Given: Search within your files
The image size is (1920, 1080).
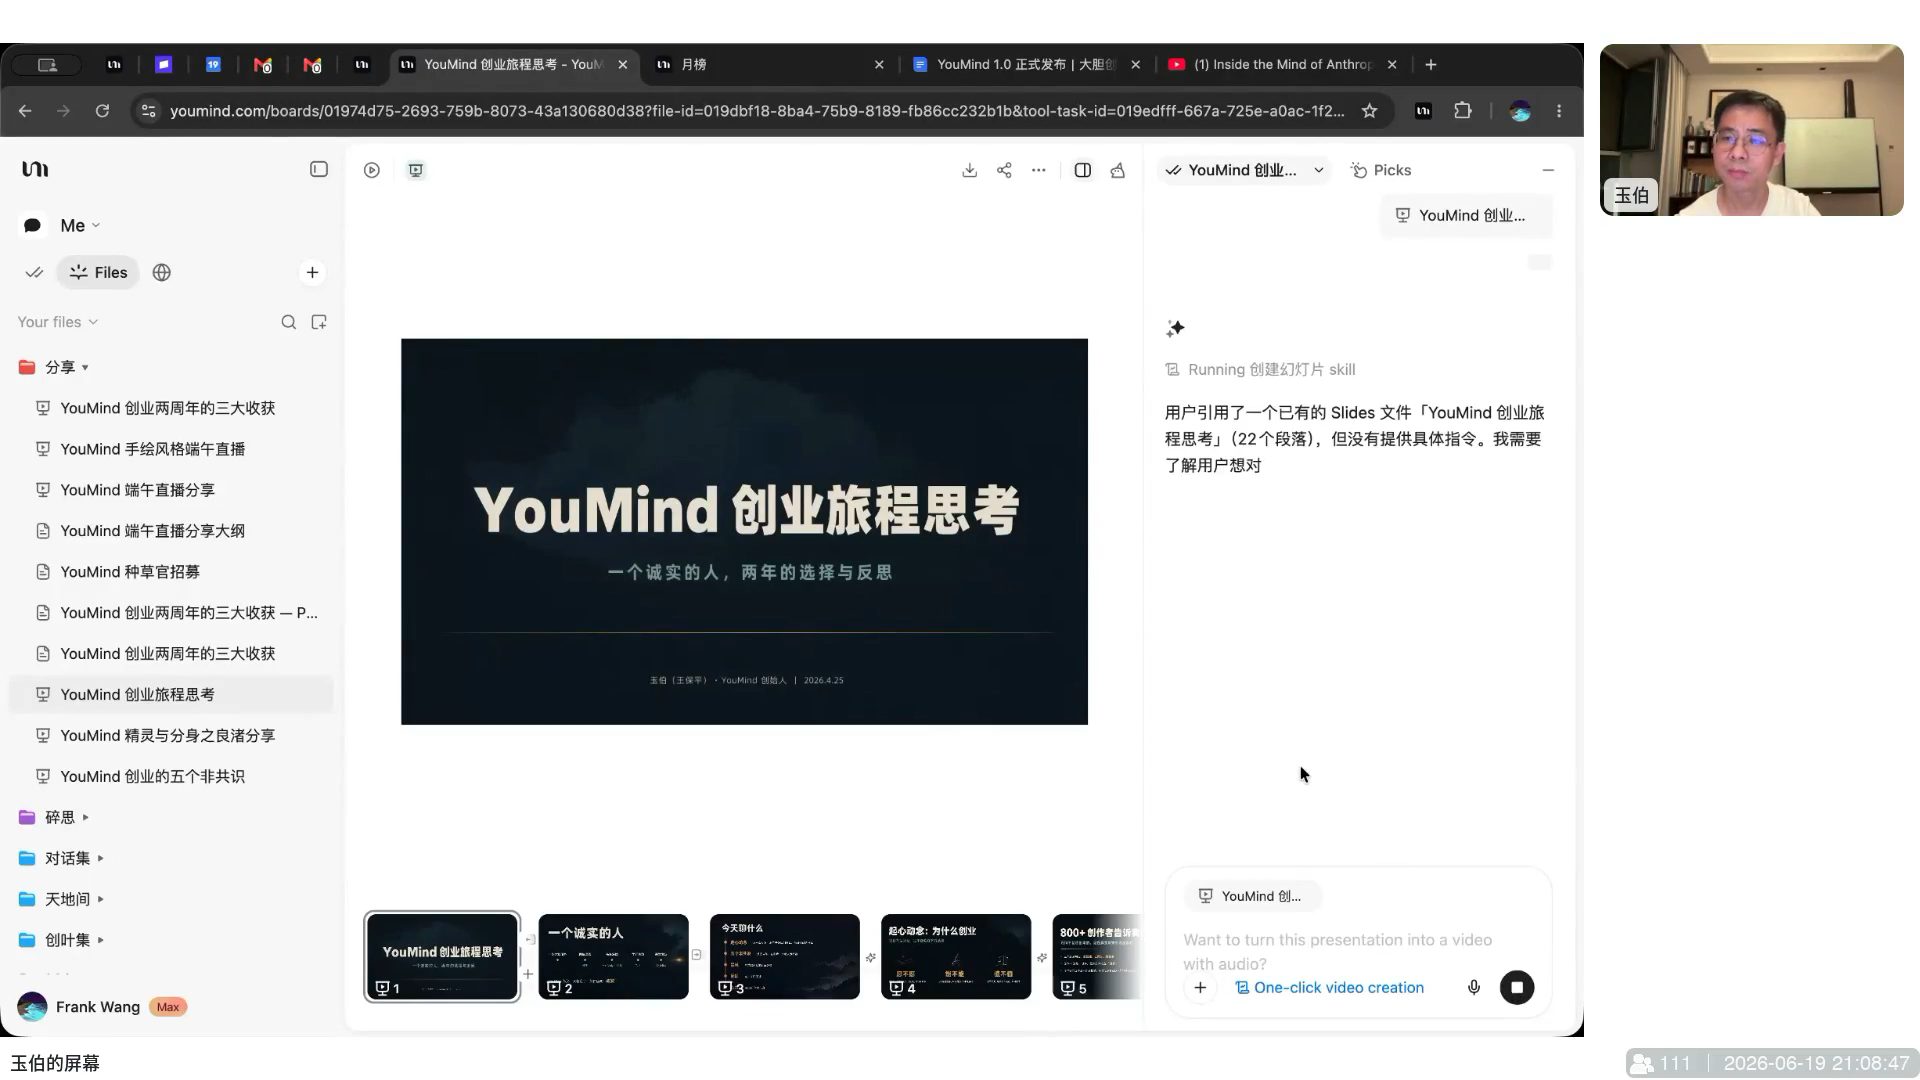Looking at the screenshot, I should (288, 322).
